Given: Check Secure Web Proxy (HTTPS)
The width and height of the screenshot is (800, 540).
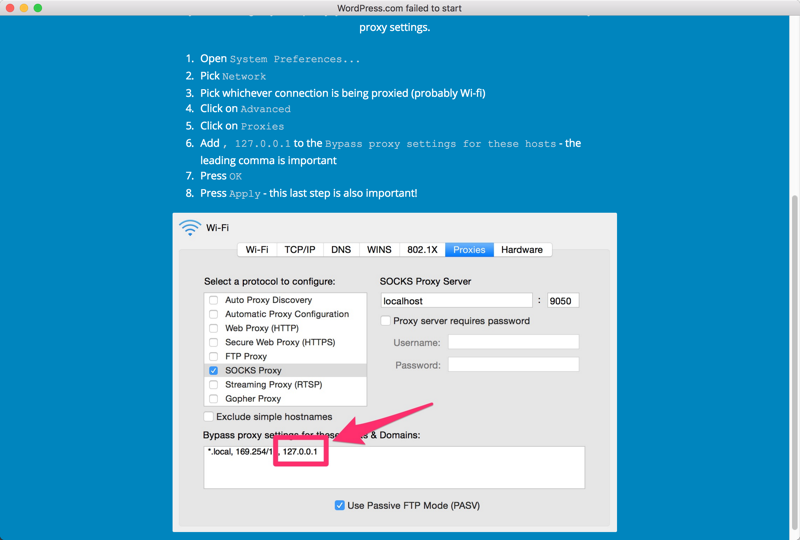Looking at the screenshot, I should click(x=214, y=342).
